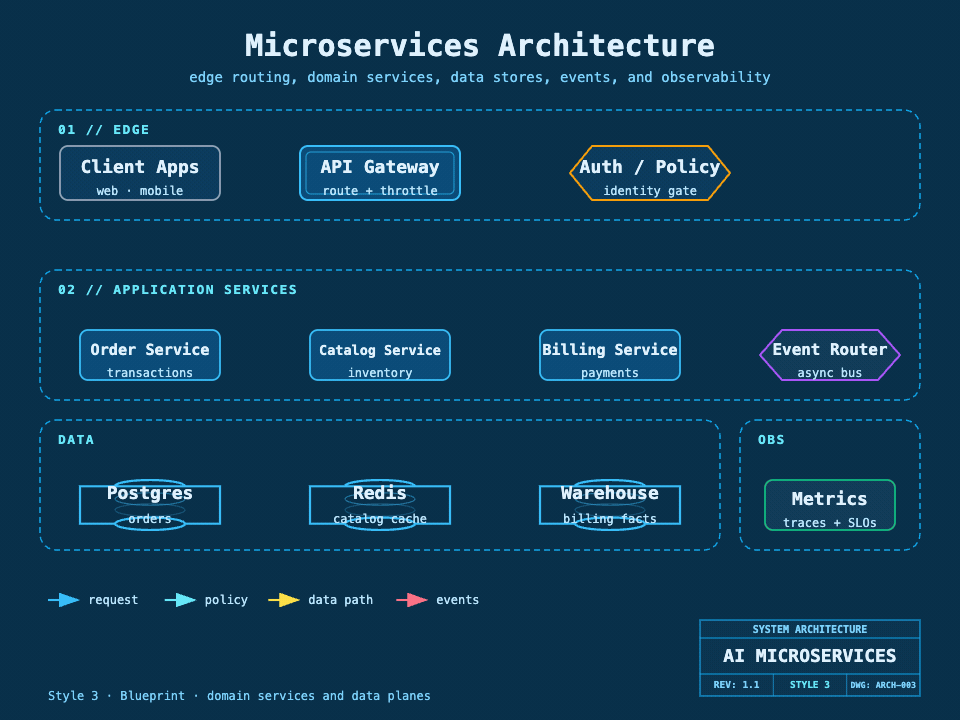Click the blue request arrow in legend
The width and height of the screenshot is (960, 720).
click(64, 600)
